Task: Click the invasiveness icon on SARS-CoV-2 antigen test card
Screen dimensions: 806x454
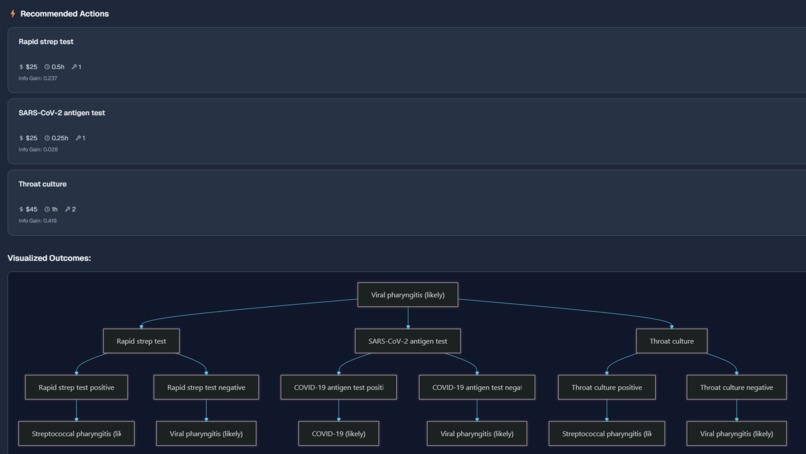Action: [78, 138]
